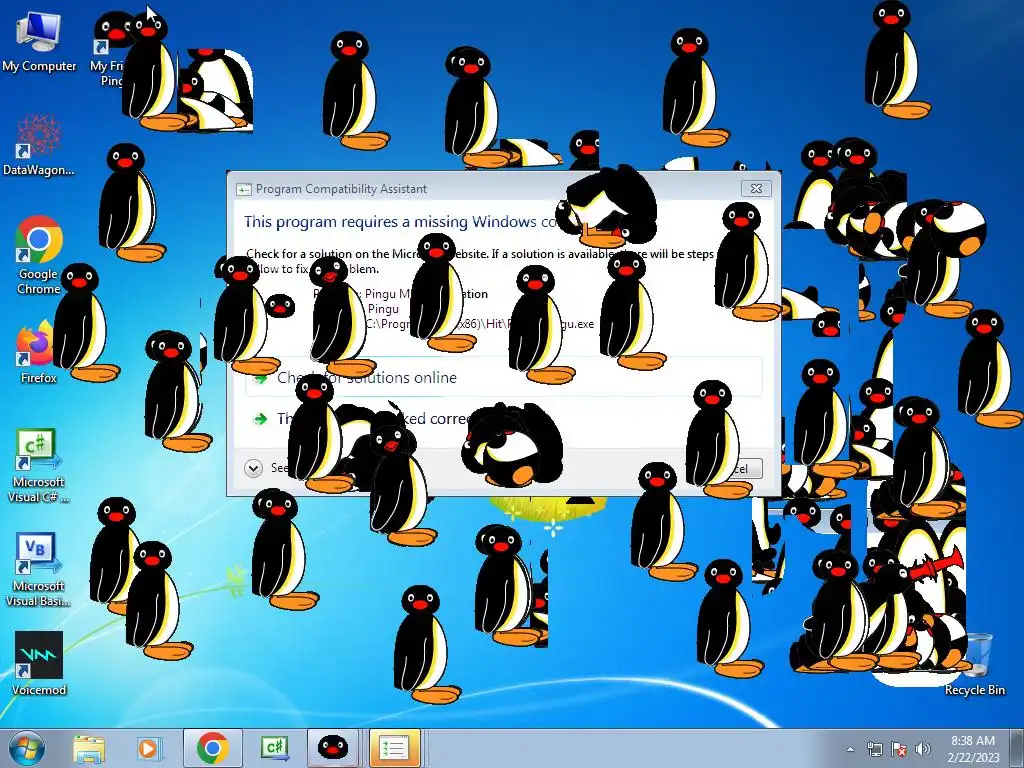Choose Check for solutions online
The width and height of the screenshot is (1024, 768).
click(504, 377)
